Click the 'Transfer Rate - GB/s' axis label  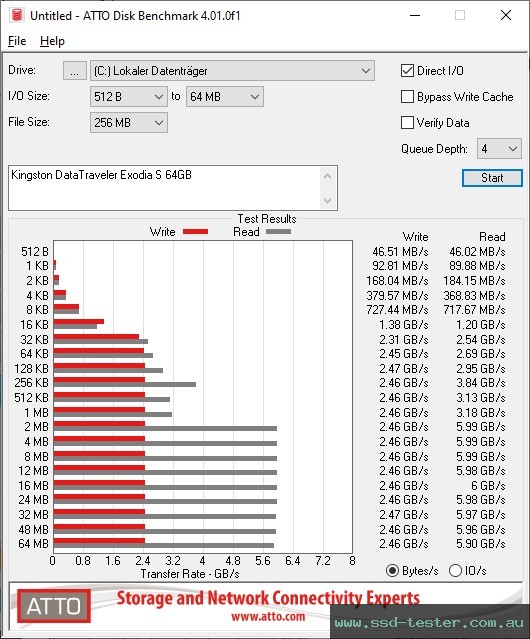click(x=190, y=574)
